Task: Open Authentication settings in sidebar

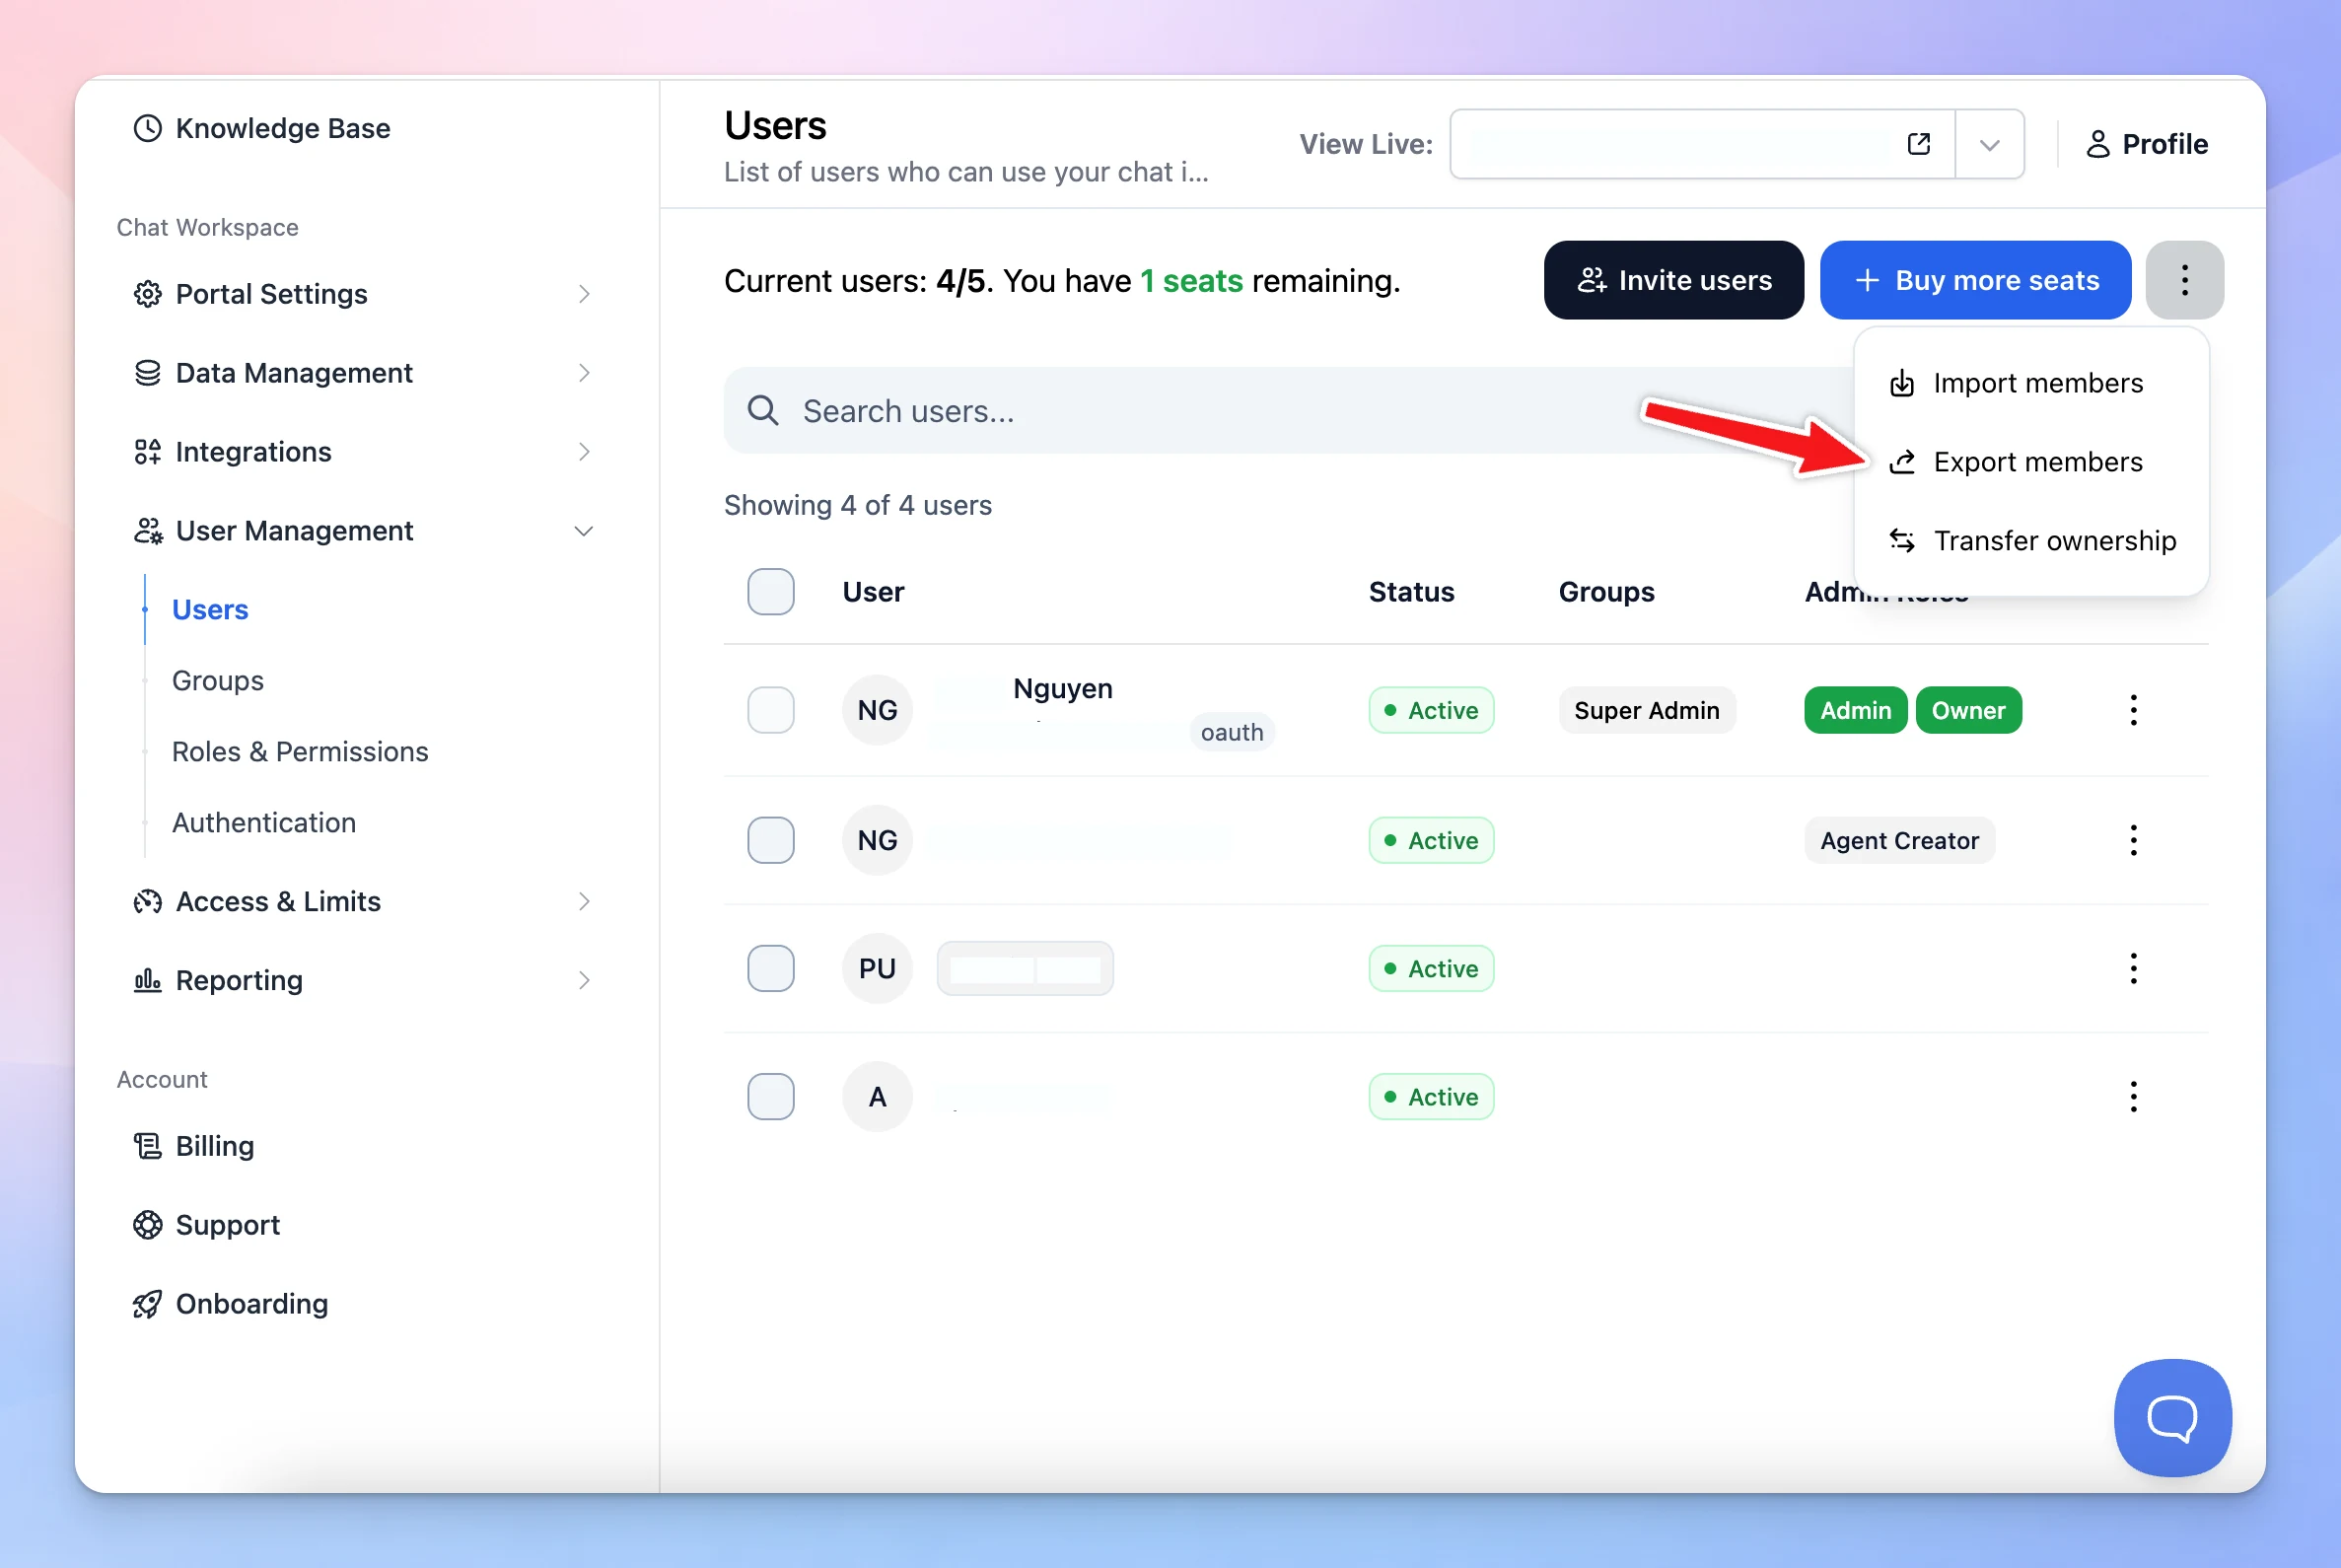Action: 264,823
